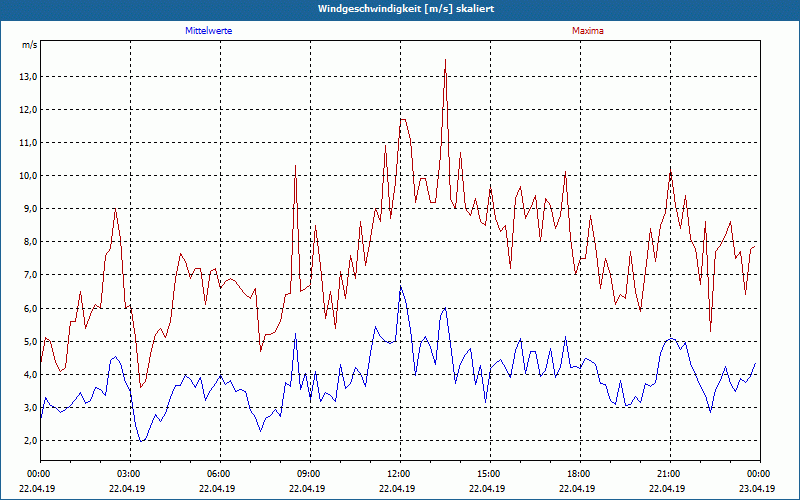Click the 4,0 y-axis value

coord(30,374)
